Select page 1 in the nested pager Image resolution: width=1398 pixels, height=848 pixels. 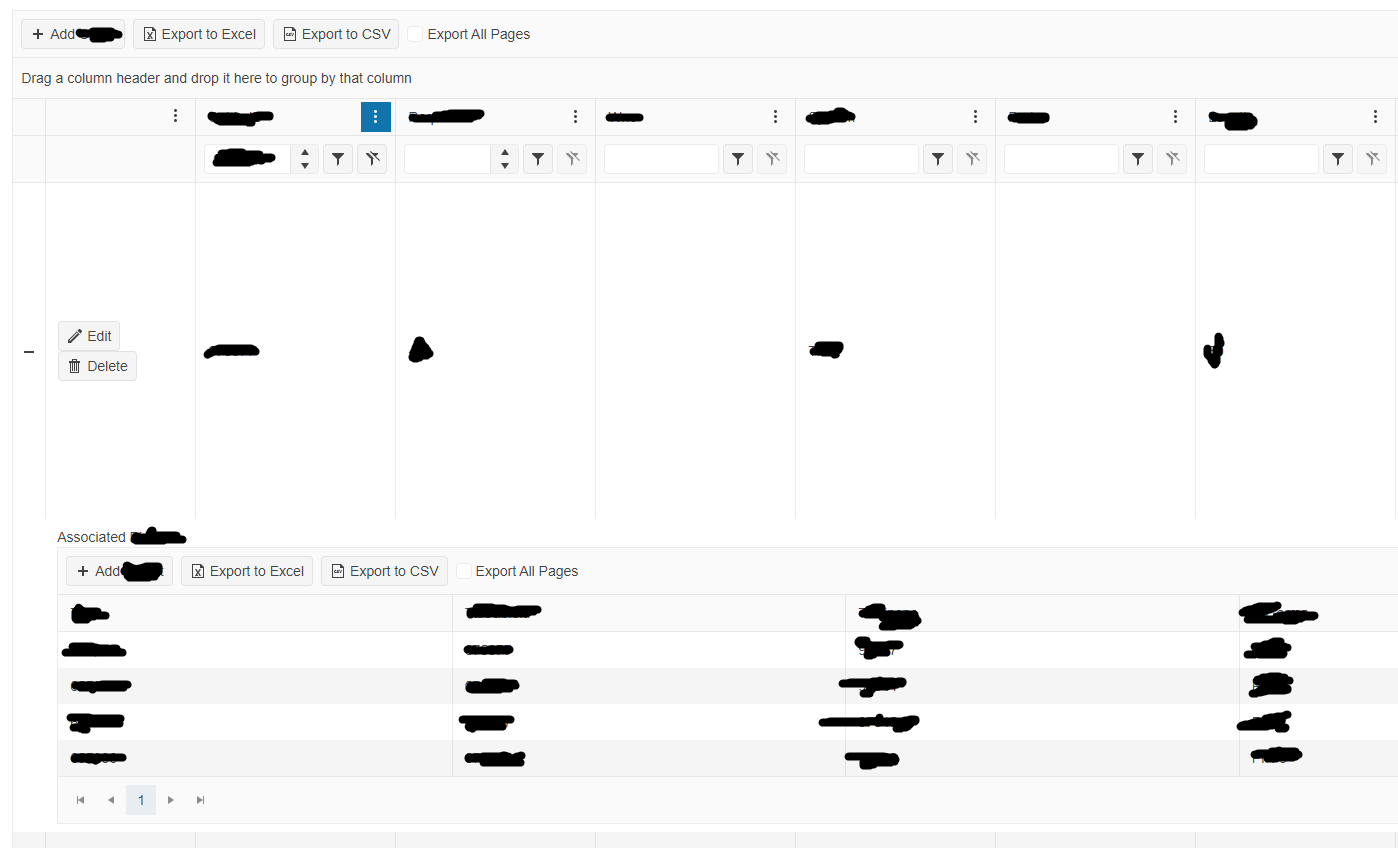click(141, 800)
